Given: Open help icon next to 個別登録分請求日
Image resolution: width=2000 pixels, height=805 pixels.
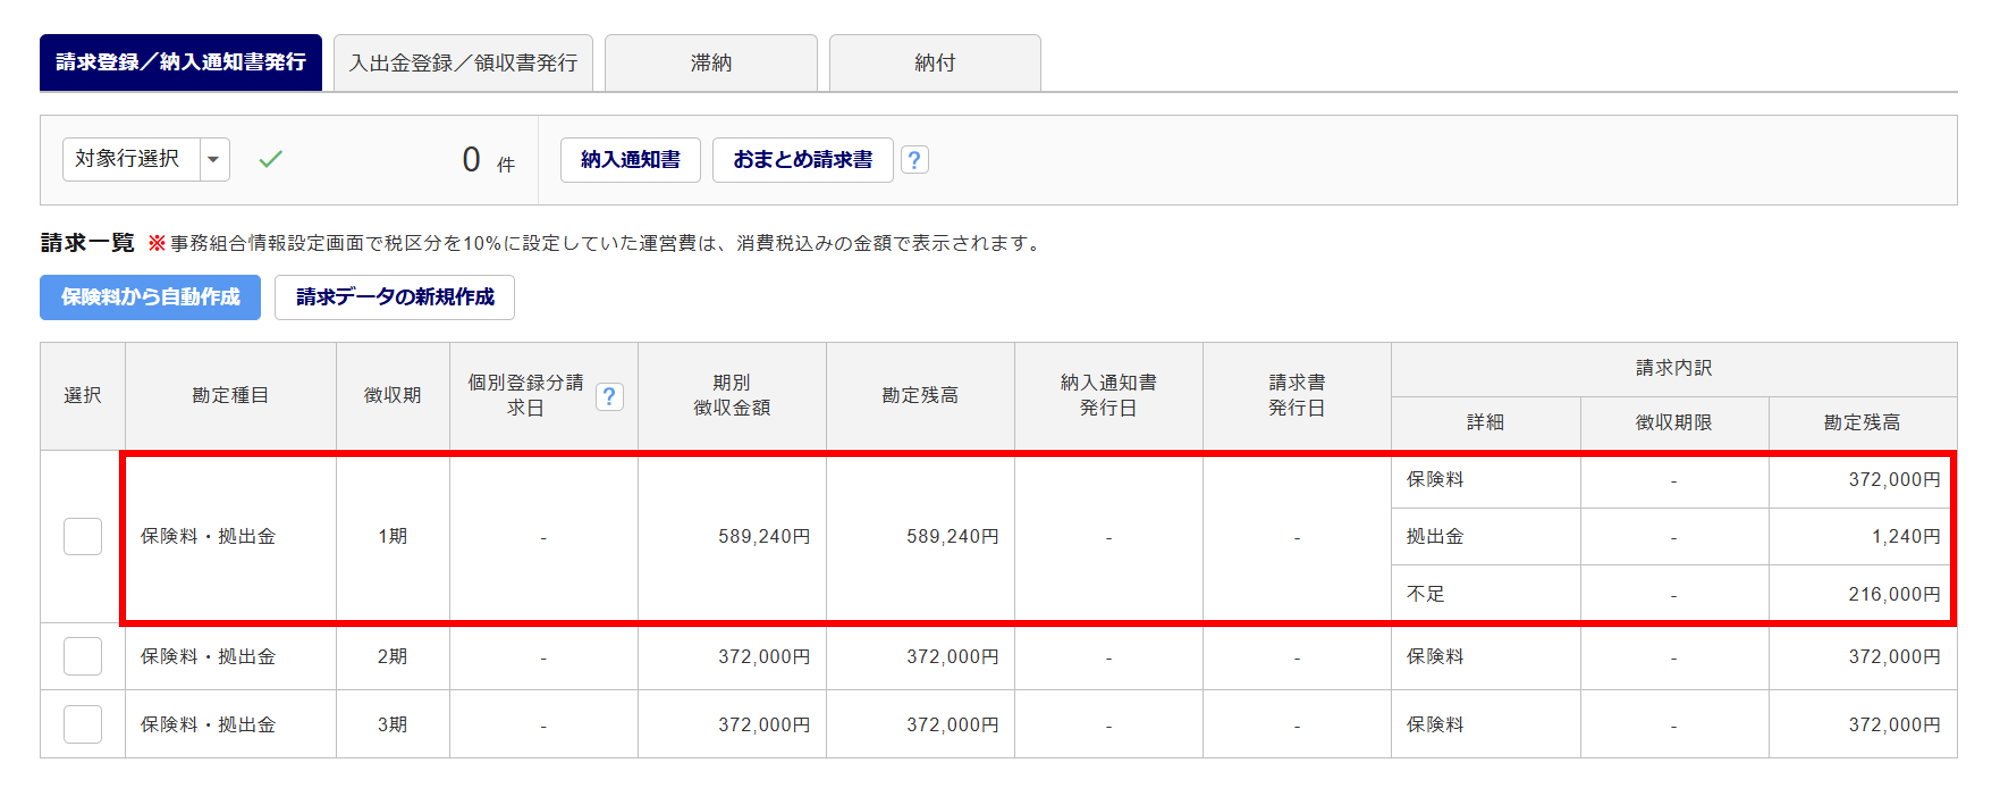Looking at the screenshot, I should point(609,397).
